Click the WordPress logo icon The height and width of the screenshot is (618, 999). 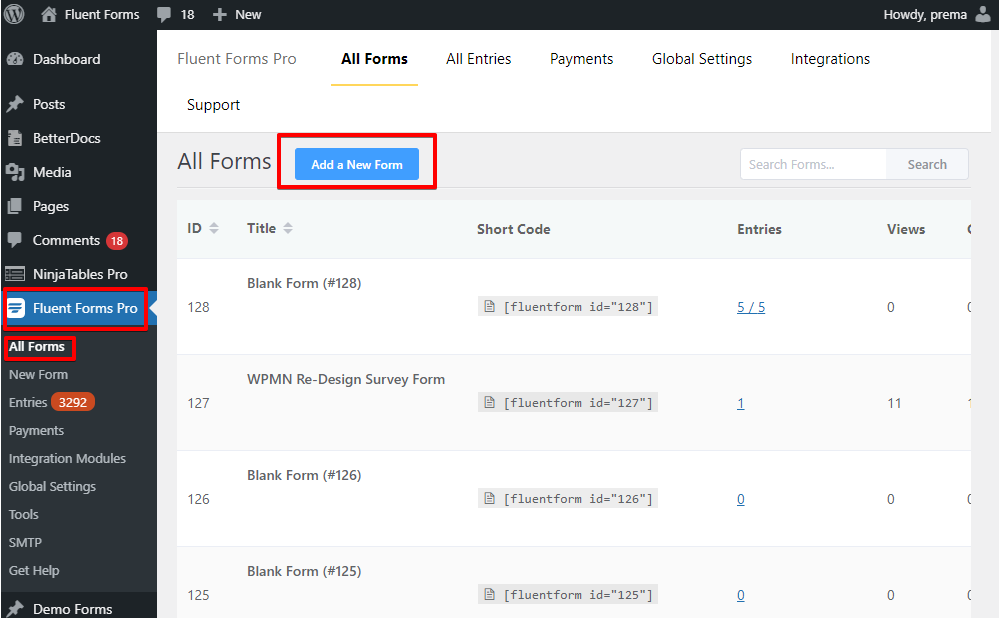pyautogui.click(x=14, y=14)
